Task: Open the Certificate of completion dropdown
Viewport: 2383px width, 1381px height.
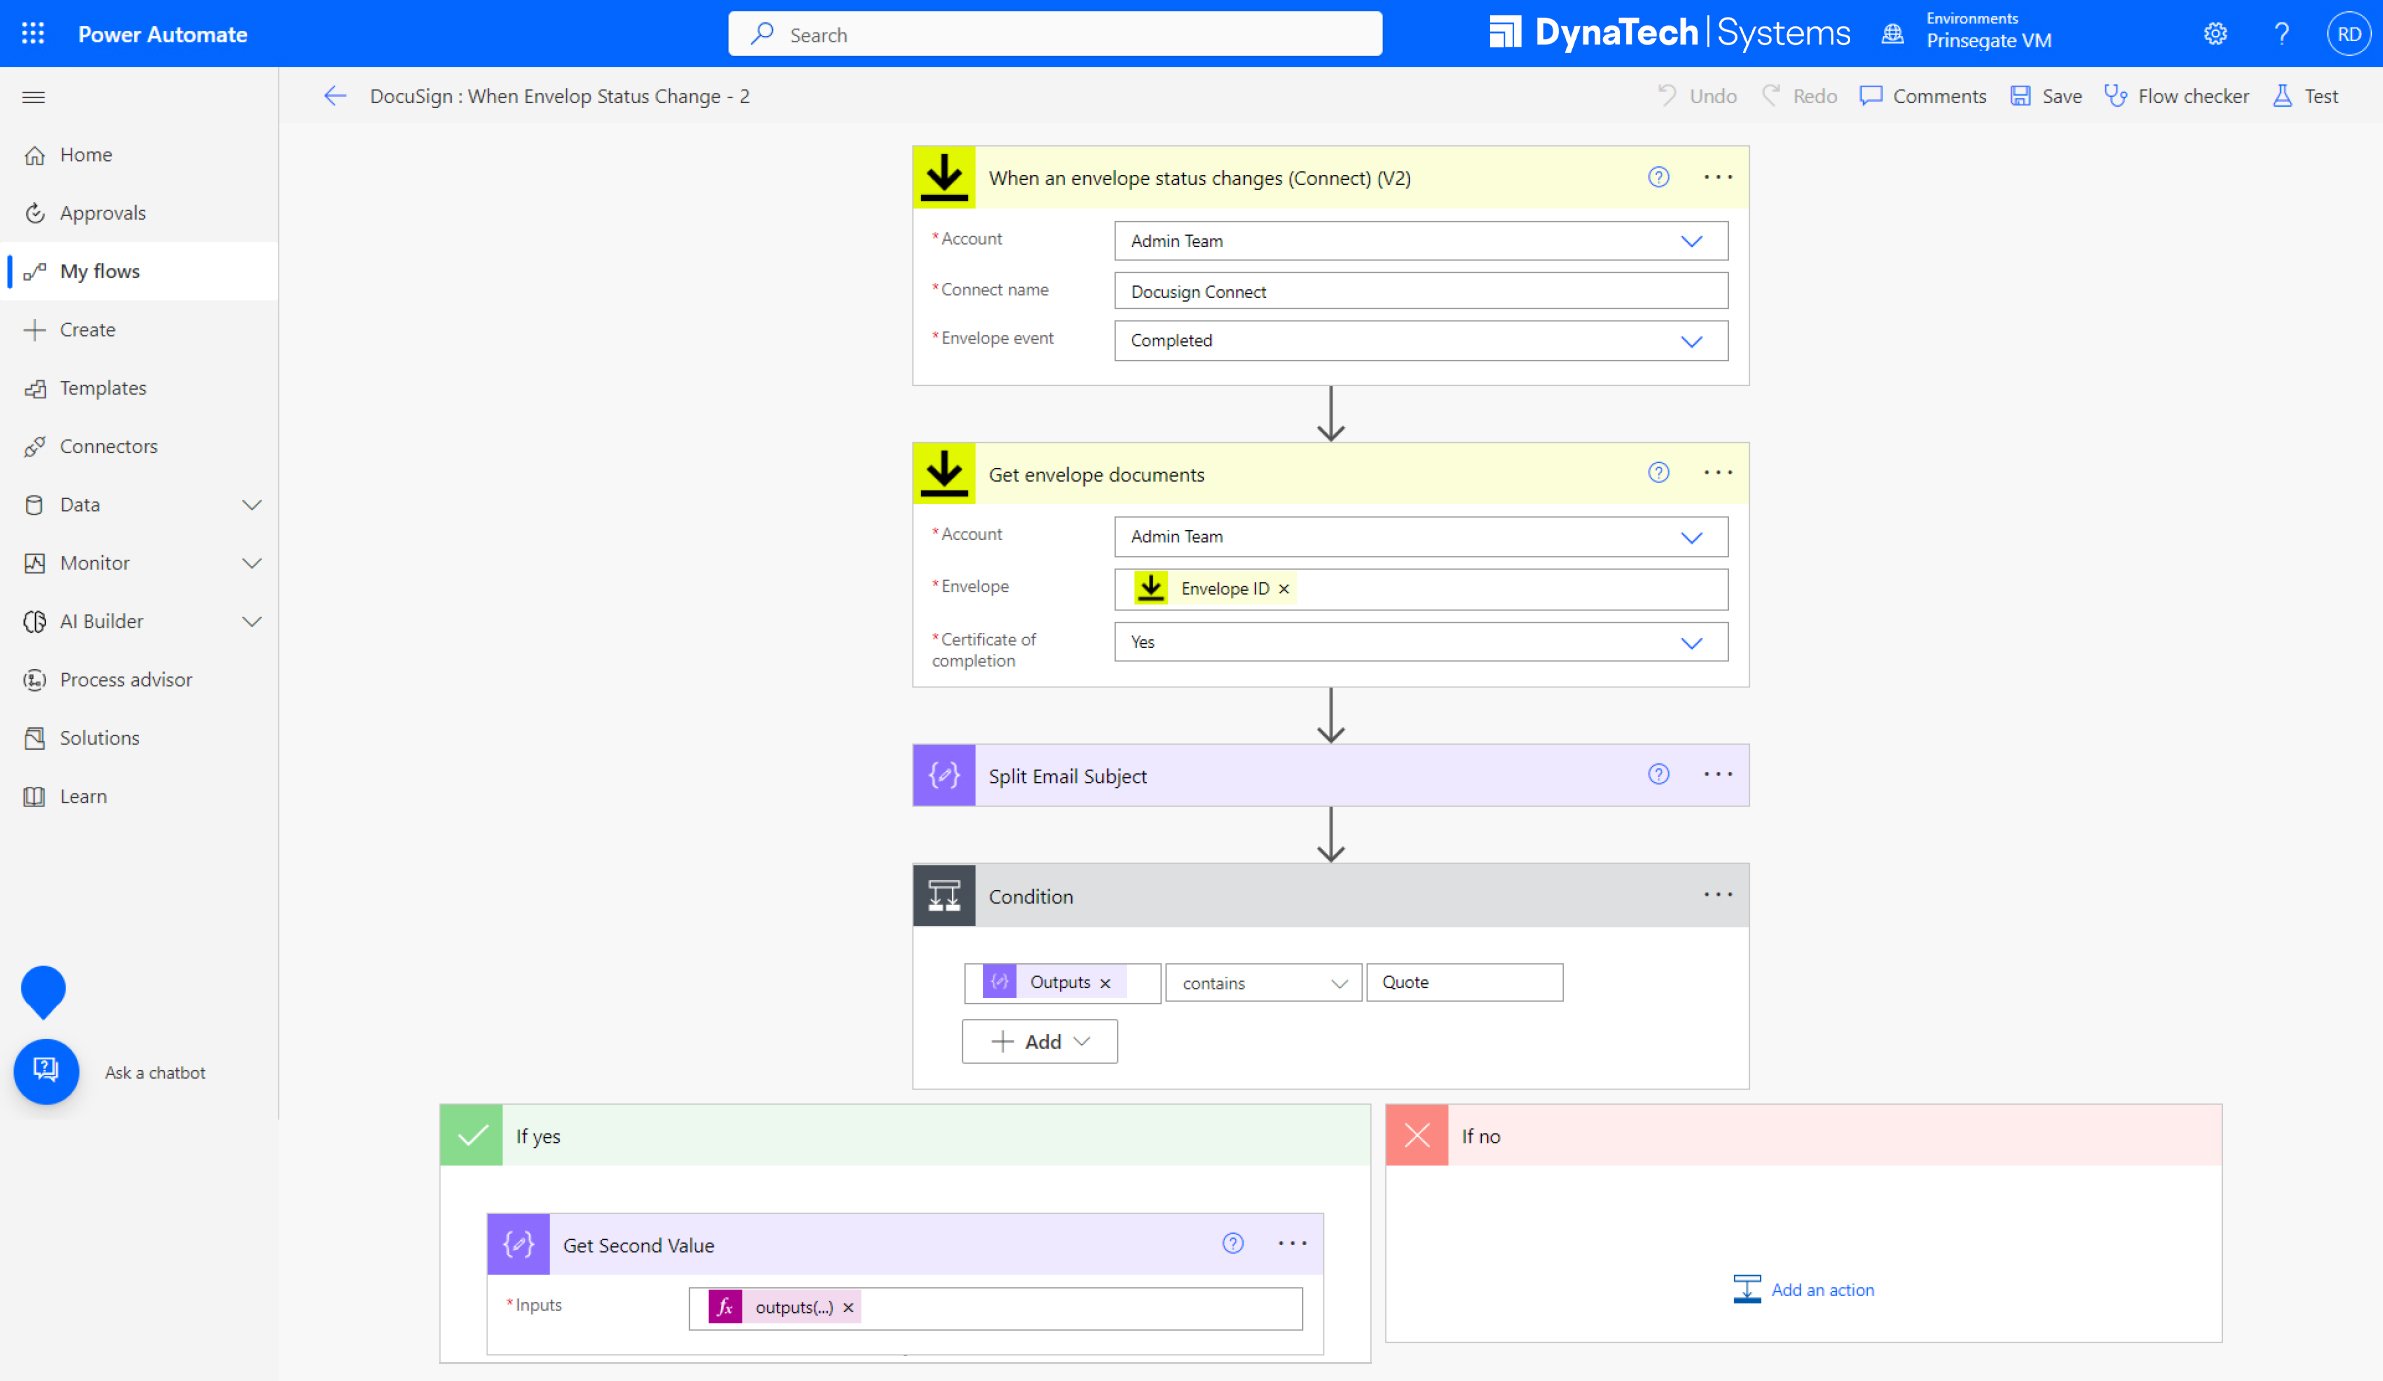Action: click(x=1693, y=642)
